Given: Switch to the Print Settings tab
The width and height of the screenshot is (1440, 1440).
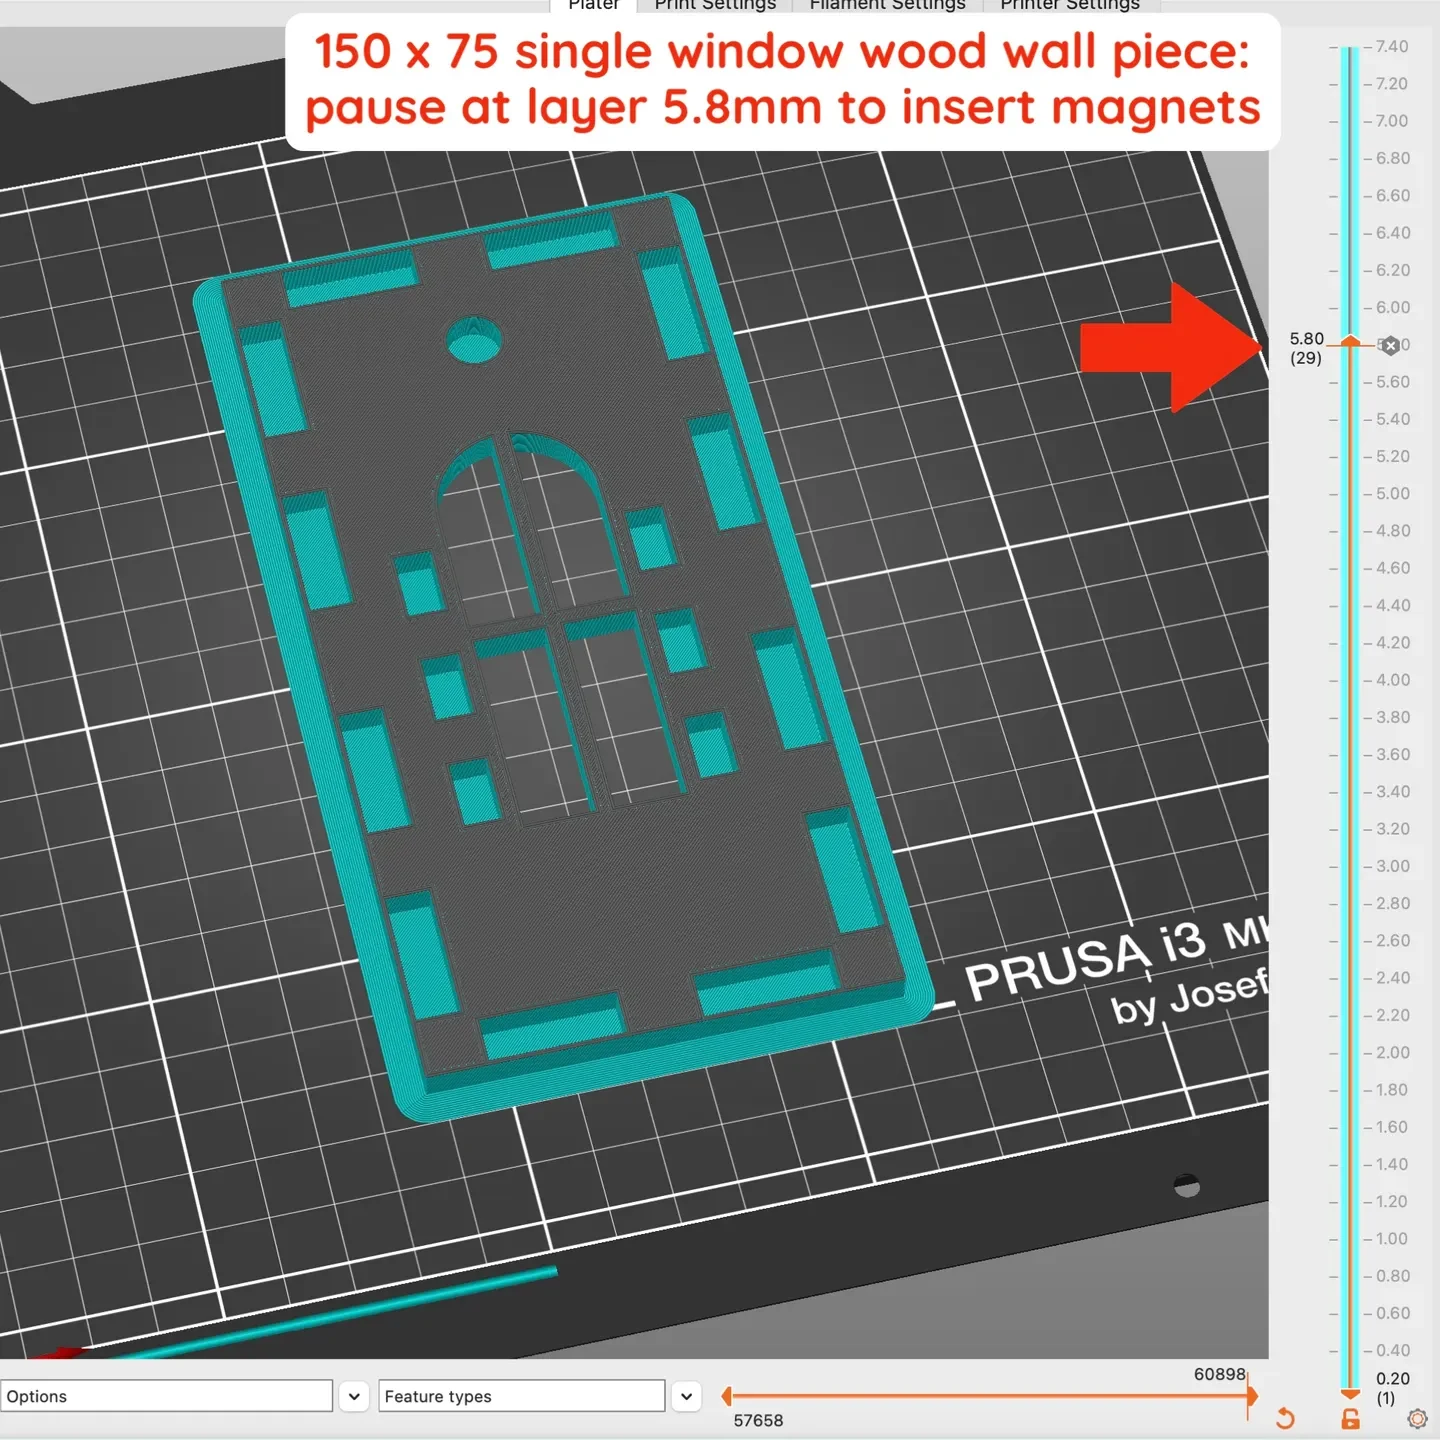Looking at the screenshot, I should [x=715, y=5].
